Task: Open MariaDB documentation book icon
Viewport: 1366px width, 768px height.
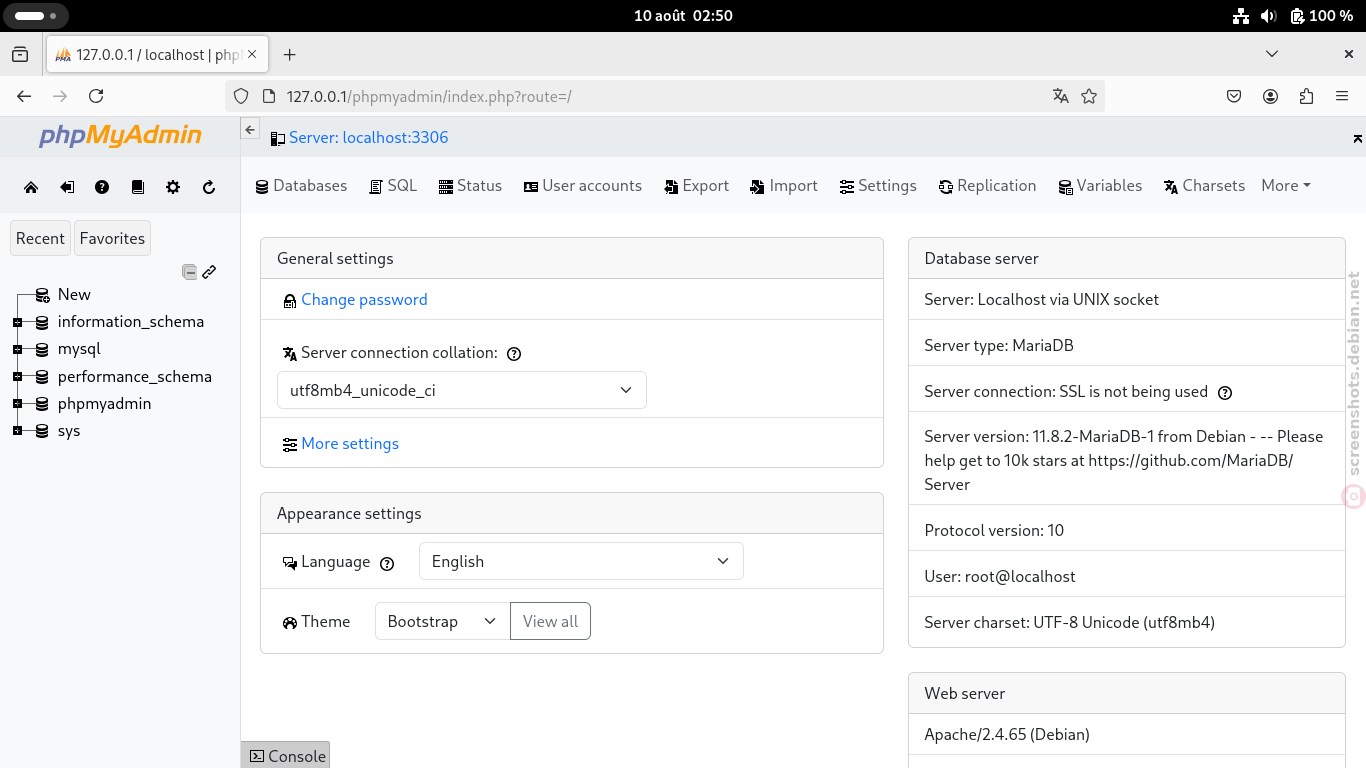Action: pos(138,187)
